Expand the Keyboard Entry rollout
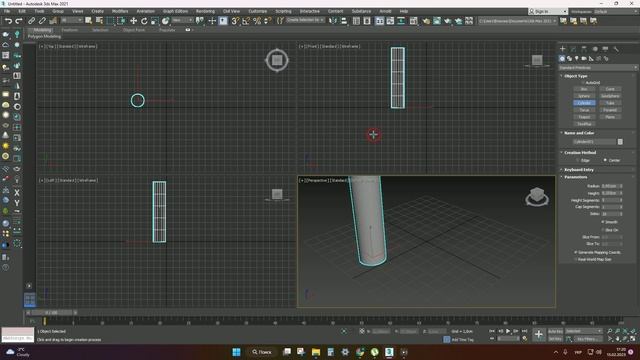Viewport: 640px width, 360px height. (578, 170)
